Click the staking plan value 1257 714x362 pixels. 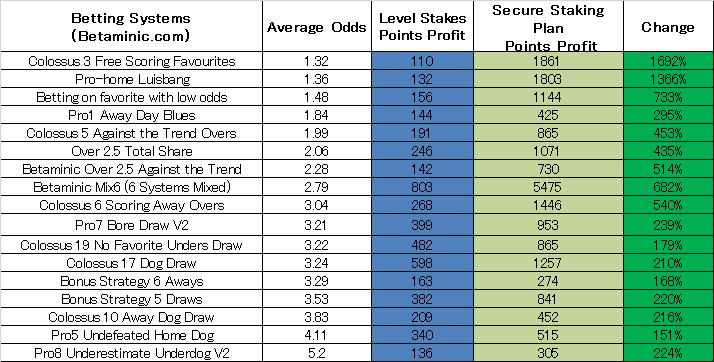pyautogui.click(x=548, y=263)
